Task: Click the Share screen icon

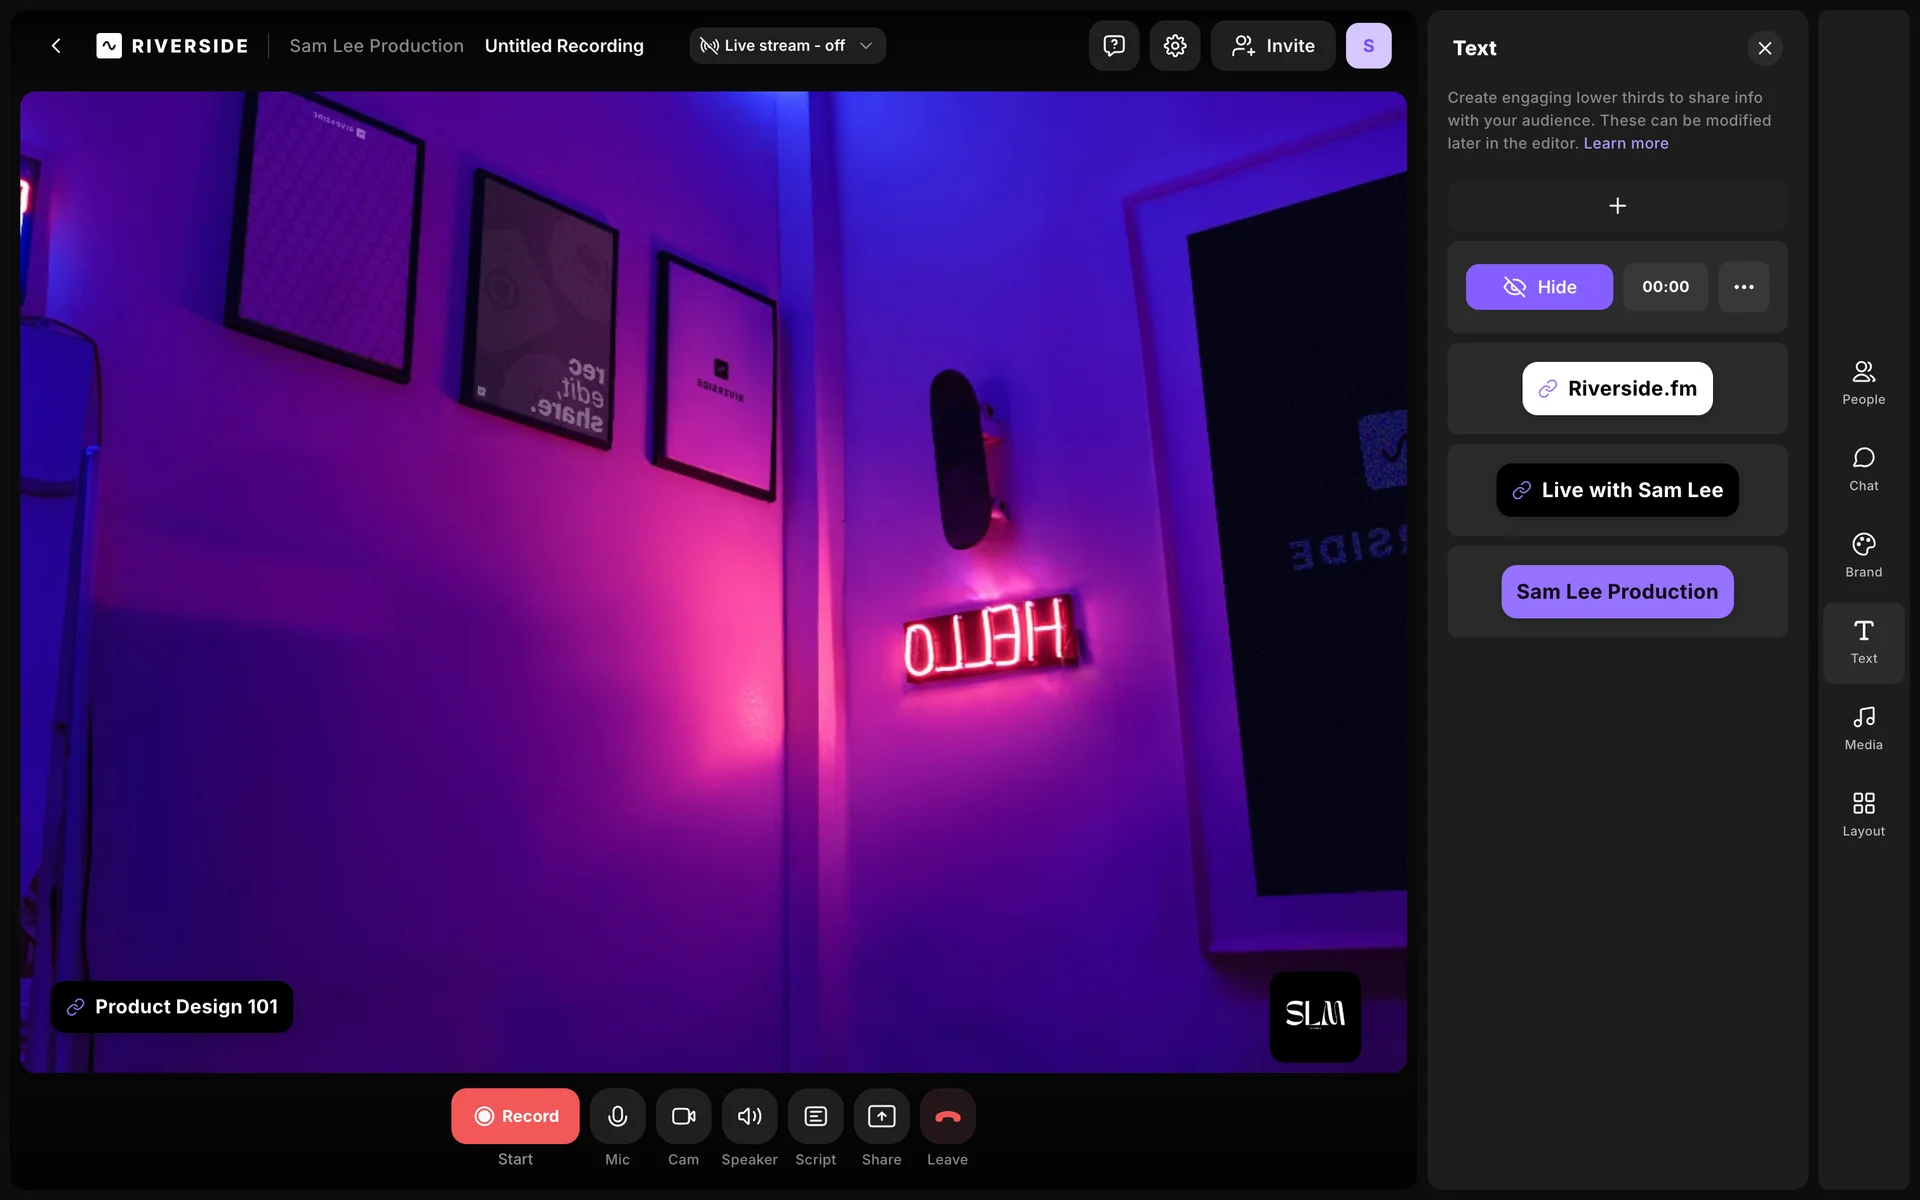Action: 881,1116
